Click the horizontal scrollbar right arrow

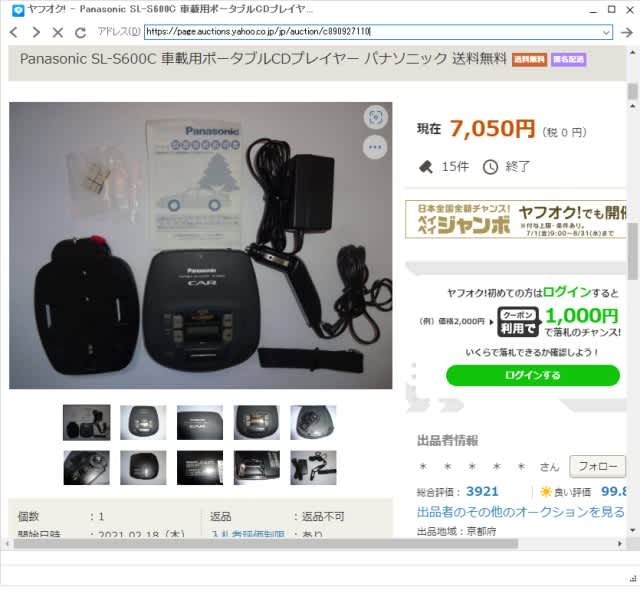pos(620,544)
